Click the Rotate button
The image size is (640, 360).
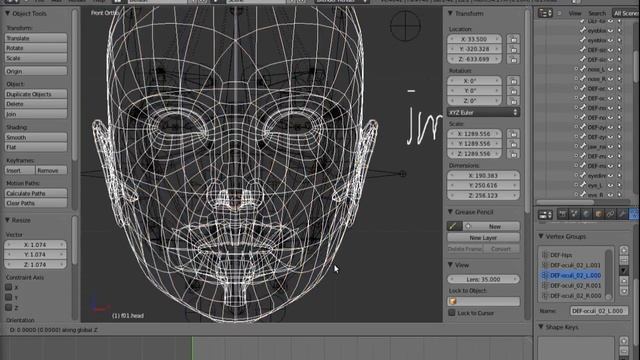pyautogui.click(x=36, y=48)
